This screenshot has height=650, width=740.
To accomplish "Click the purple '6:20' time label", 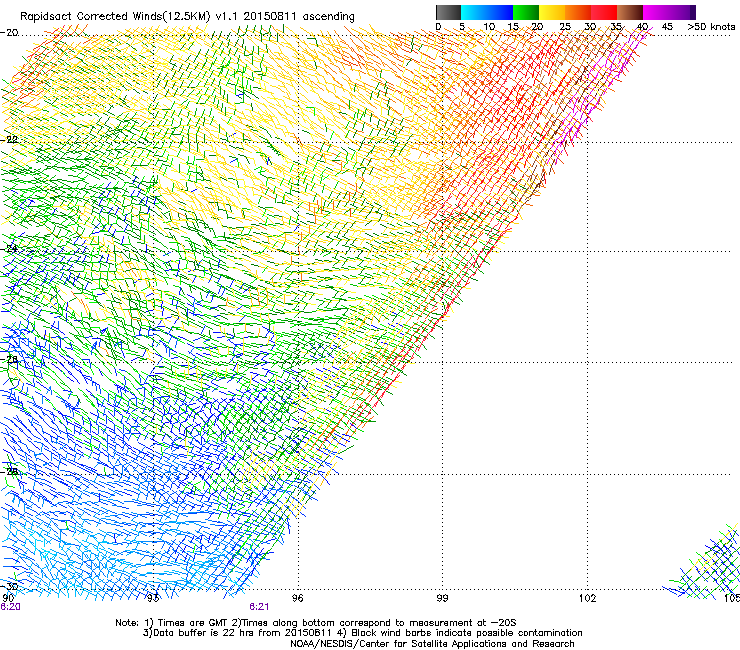I will point(10,607).
